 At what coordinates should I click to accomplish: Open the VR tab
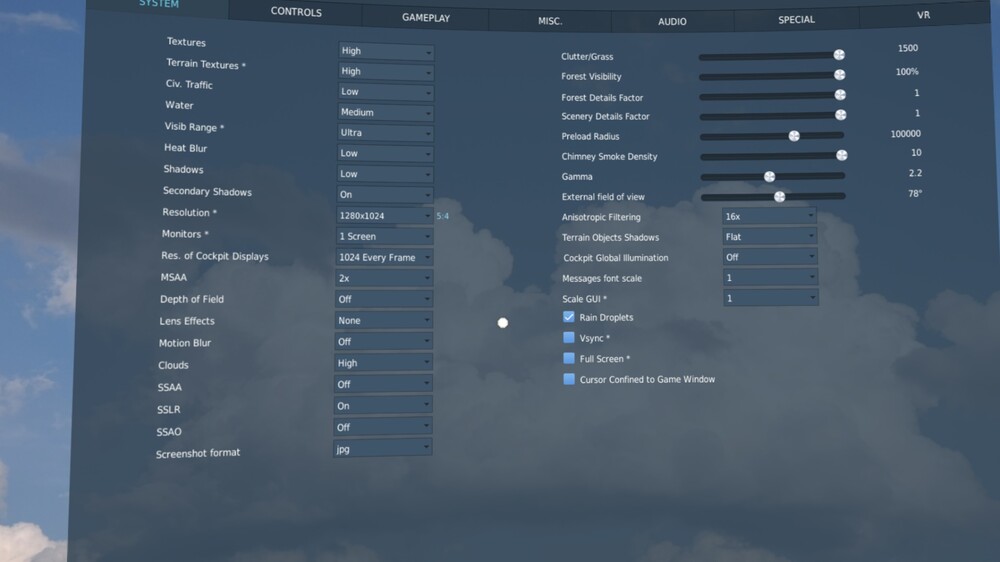tap(923, 15)
